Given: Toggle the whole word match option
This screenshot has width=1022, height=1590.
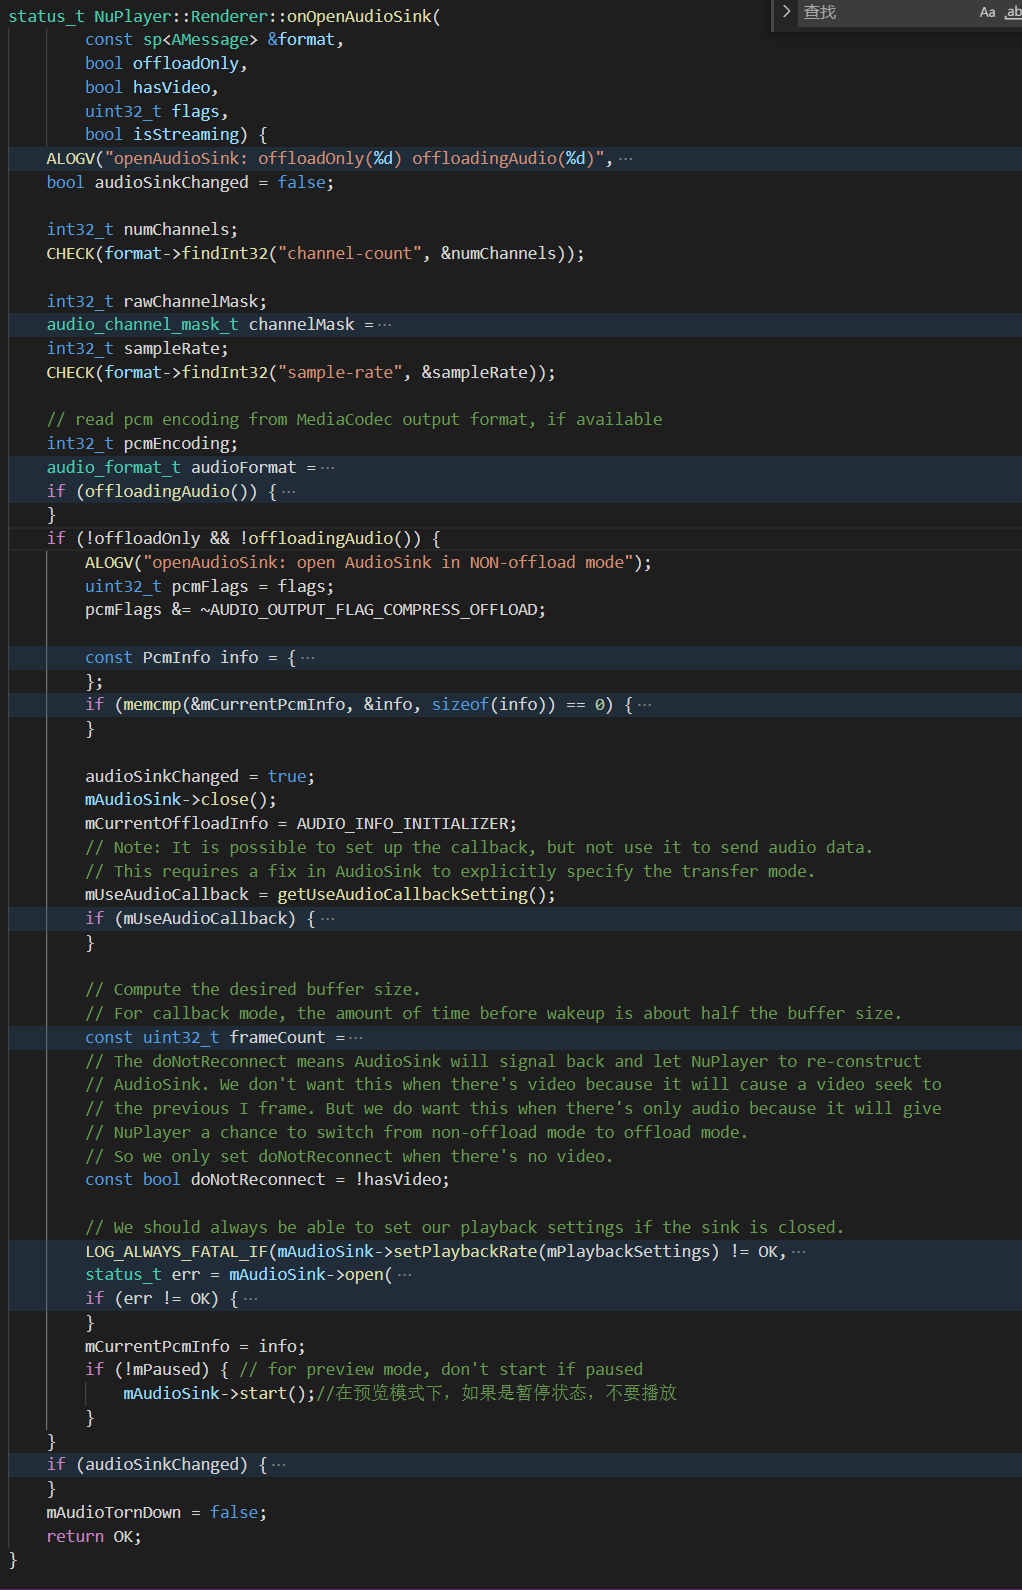Looking at the screenshot, I should point(1013,12).
